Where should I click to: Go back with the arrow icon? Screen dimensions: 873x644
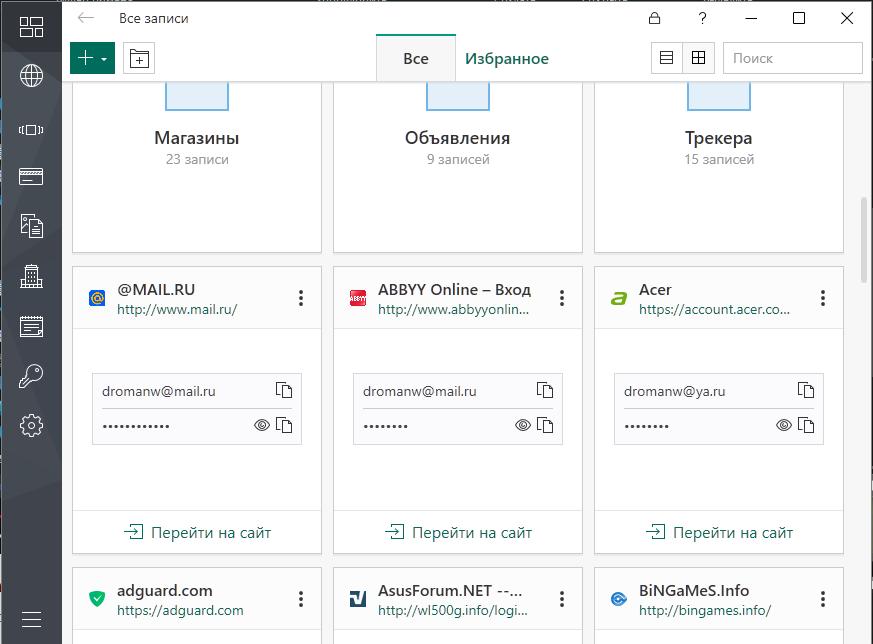click(x=86, y=18)
